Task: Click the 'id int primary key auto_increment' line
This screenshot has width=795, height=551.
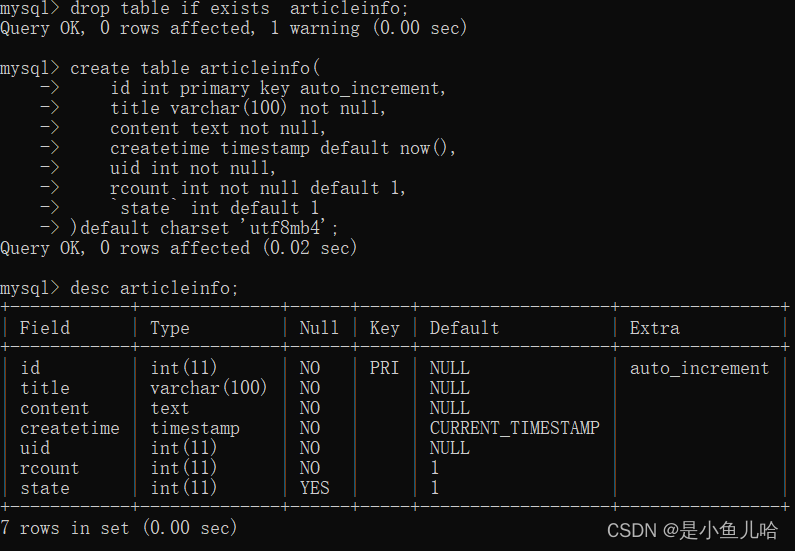Action: [x=278, y=88]
